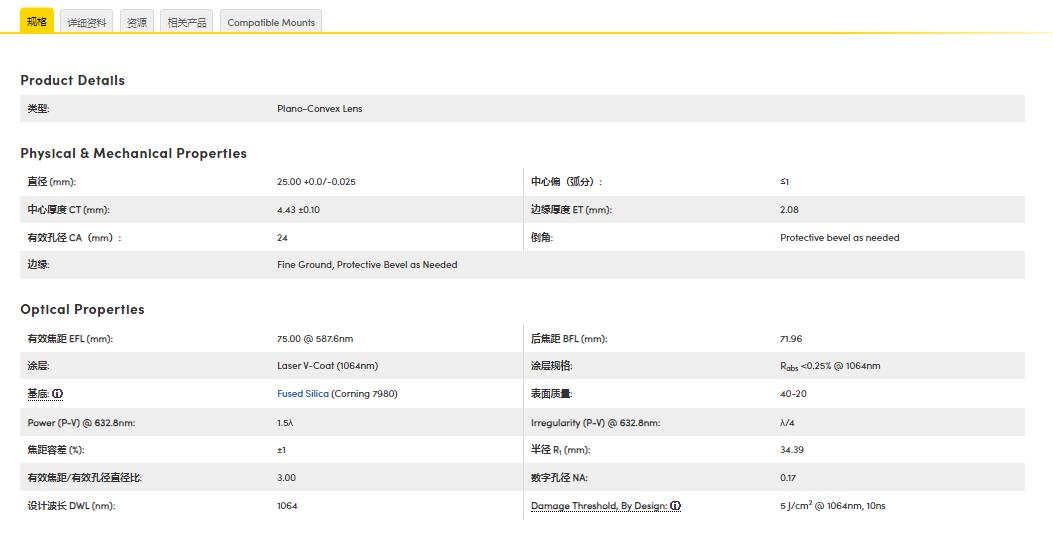Open the 详细资料 tab
Screen dimensions: 1053x538
pos(87,22)
